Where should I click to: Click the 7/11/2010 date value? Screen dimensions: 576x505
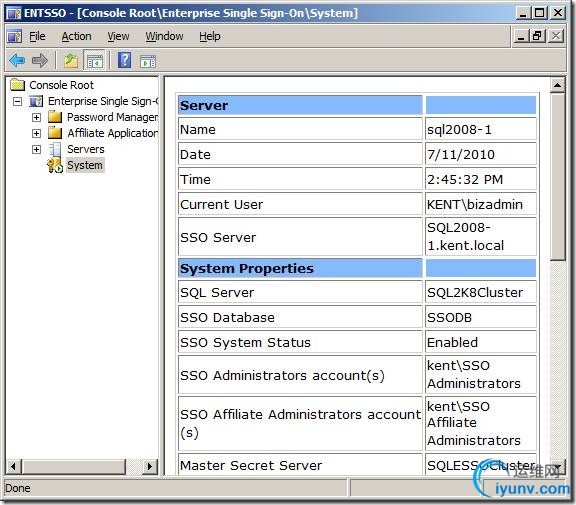[x=461, y=155]
